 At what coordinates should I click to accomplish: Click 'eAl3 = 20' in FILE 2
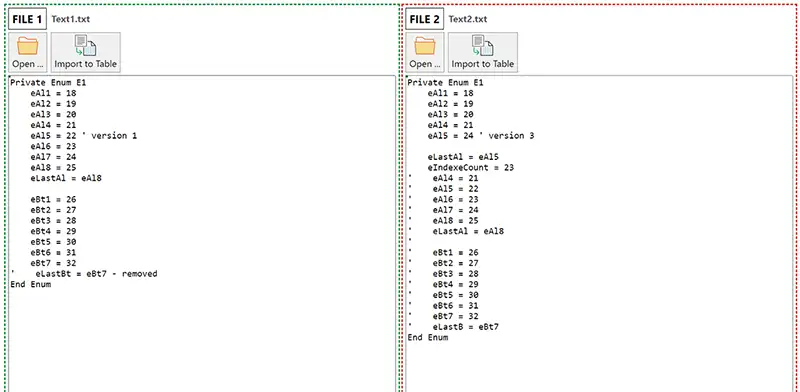[451, 114]
